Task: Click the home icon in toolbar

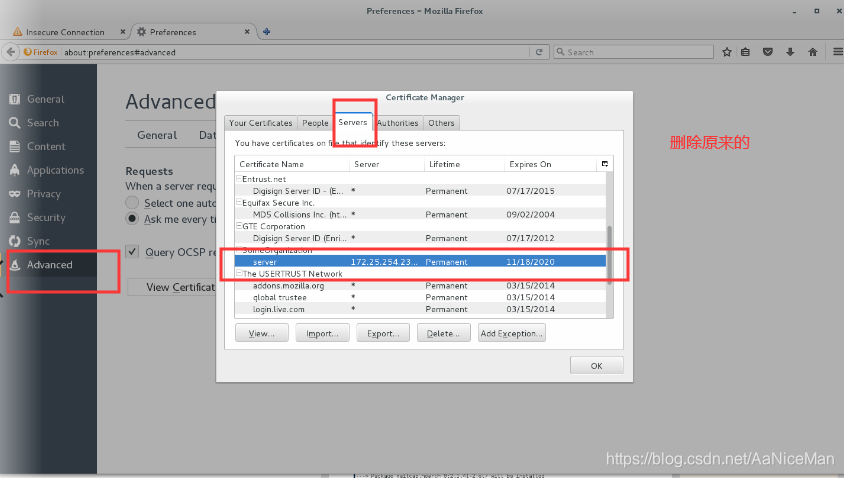Action: click(813, 52)
